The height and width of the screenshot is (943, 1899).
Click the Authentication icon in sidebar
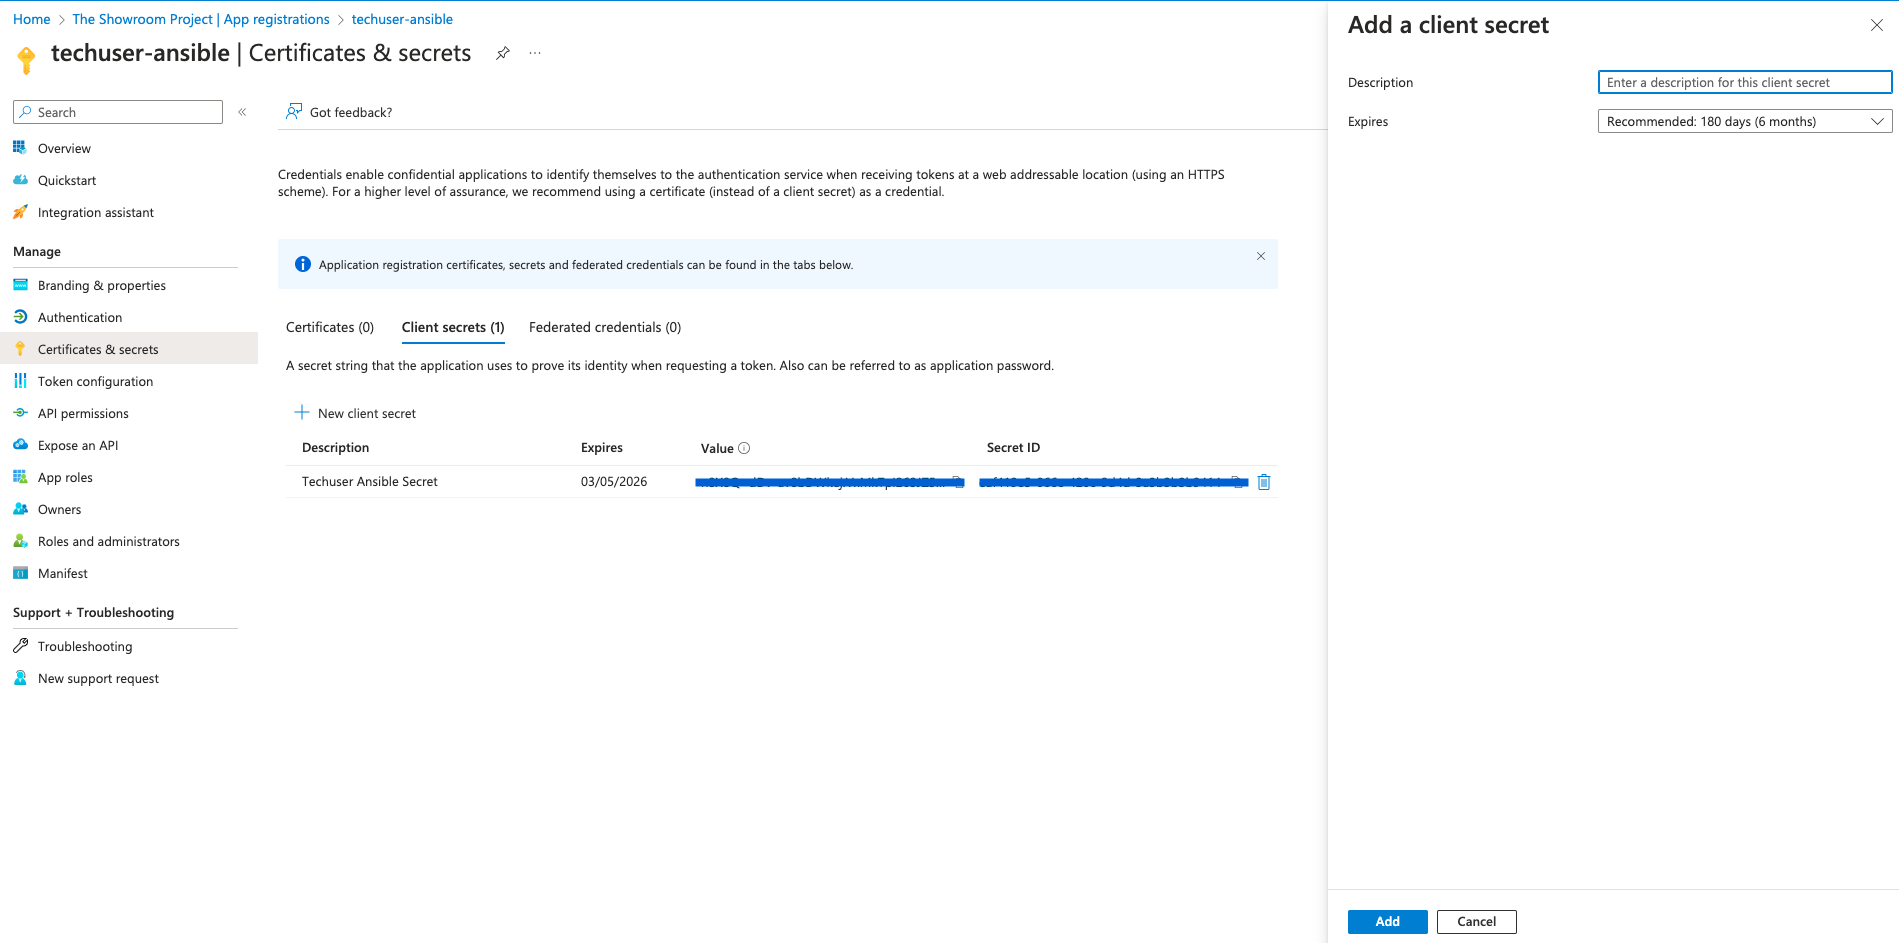[20, 316]
